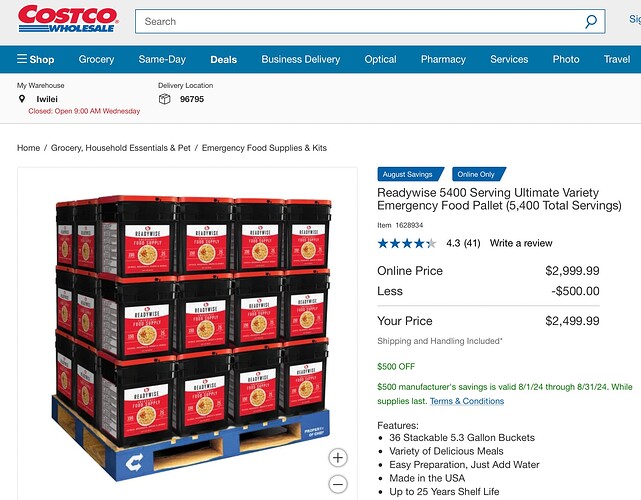This screenshot has height=500, width=641.
Task: Open the hamburger Shop menu
Action: (x=36, y=59)
